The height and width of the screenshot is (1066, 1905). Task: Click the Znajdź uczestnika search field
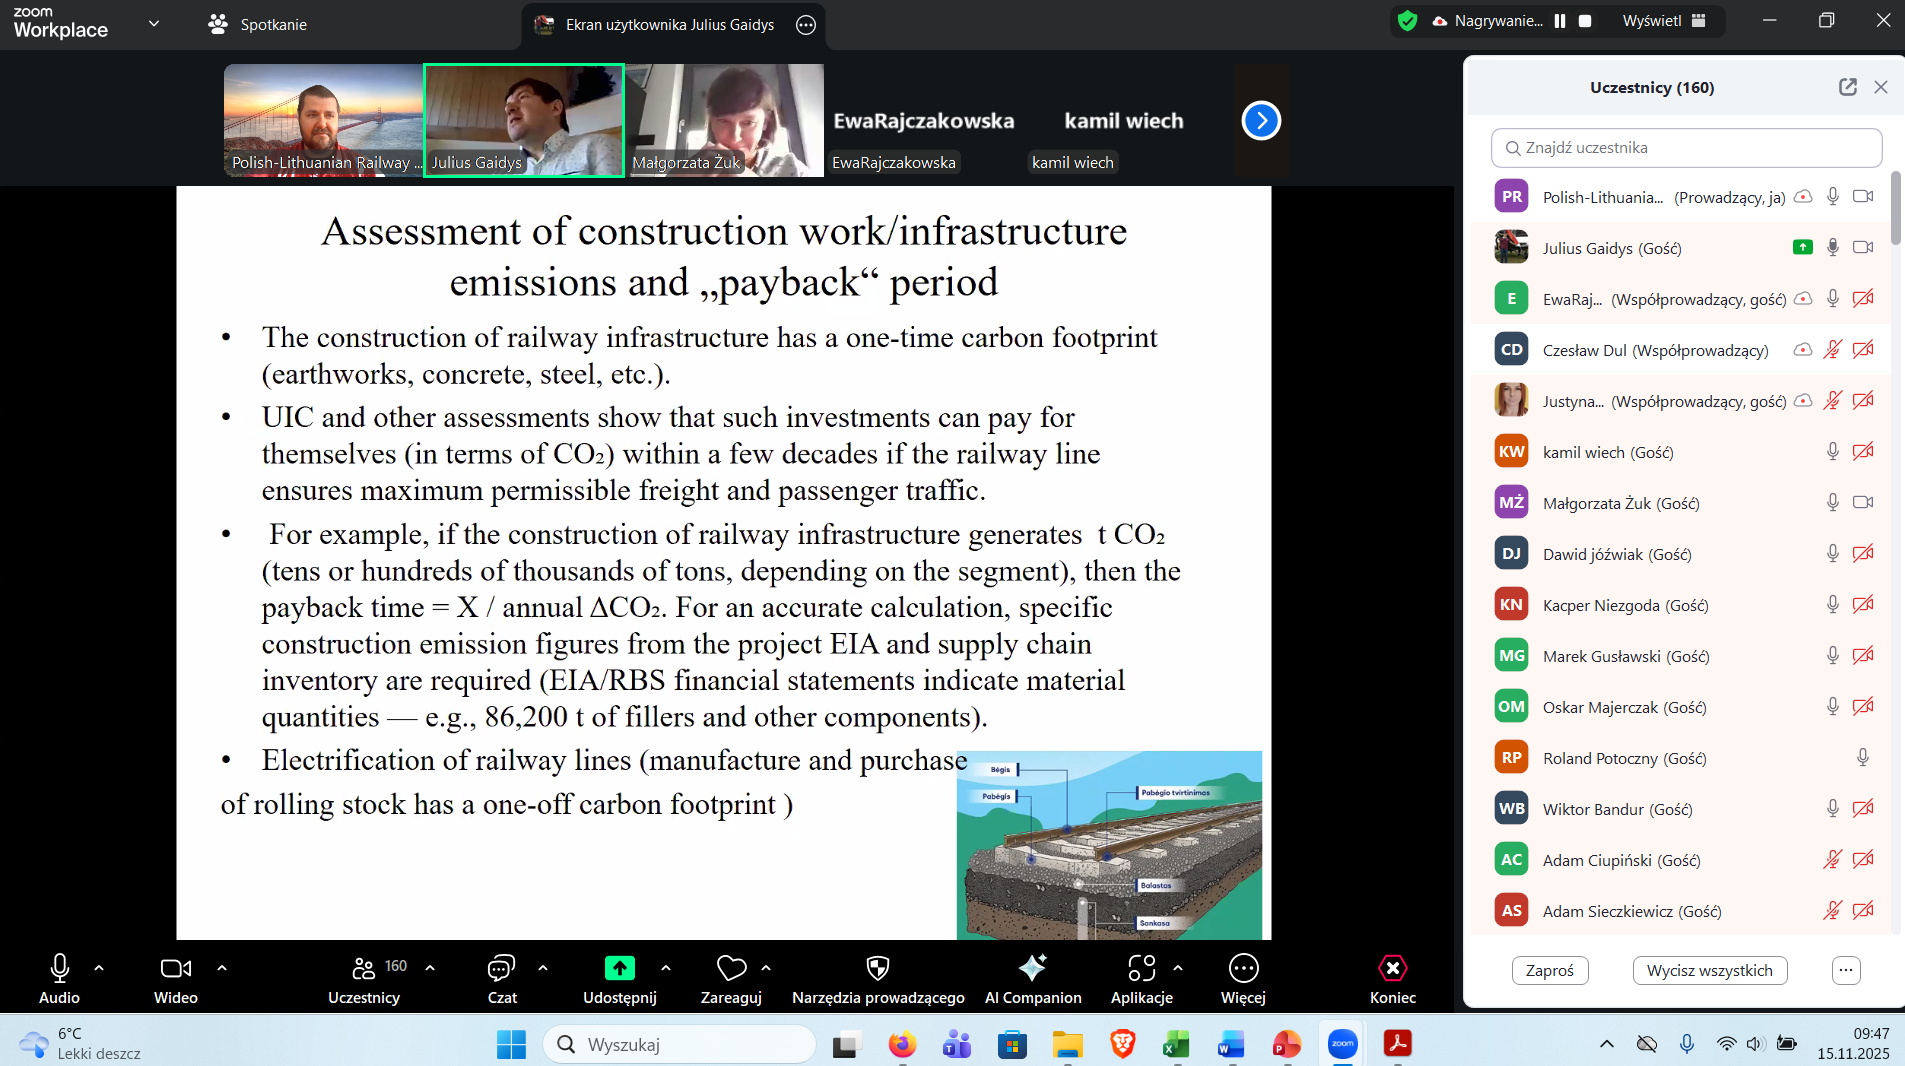click(1686, 148)
